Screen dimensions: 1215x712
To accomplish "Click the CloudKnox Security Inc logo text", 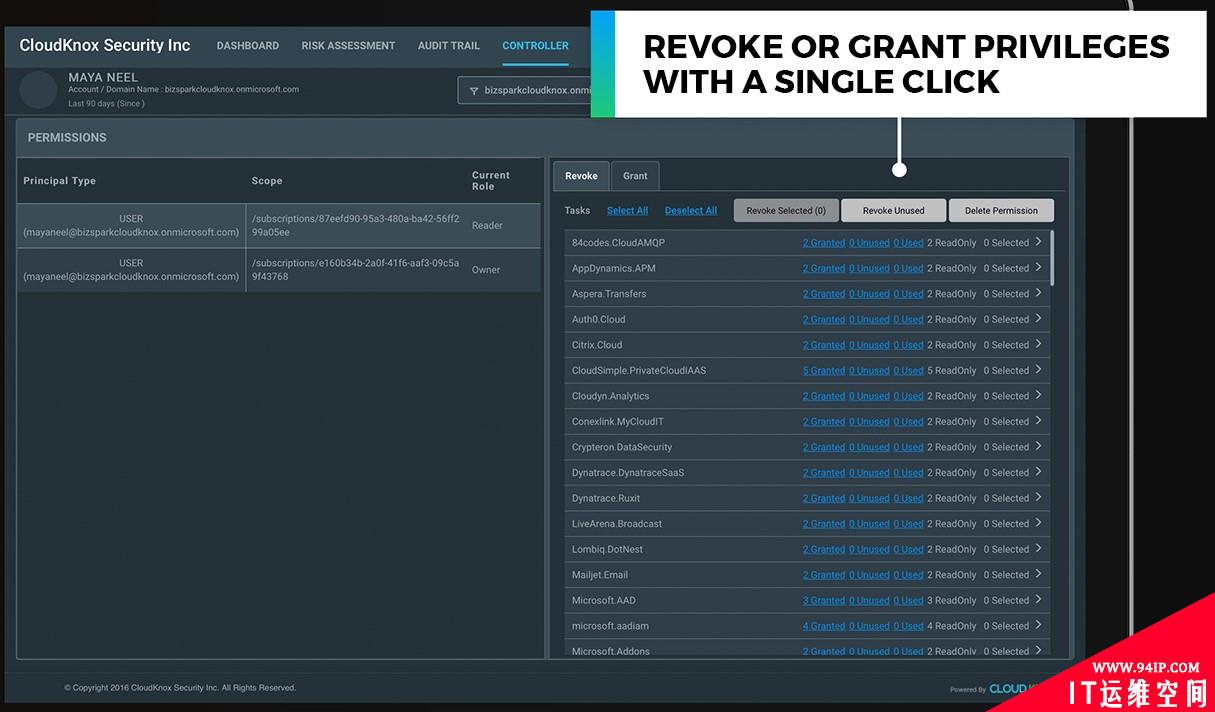I will [x=105, y=45].
